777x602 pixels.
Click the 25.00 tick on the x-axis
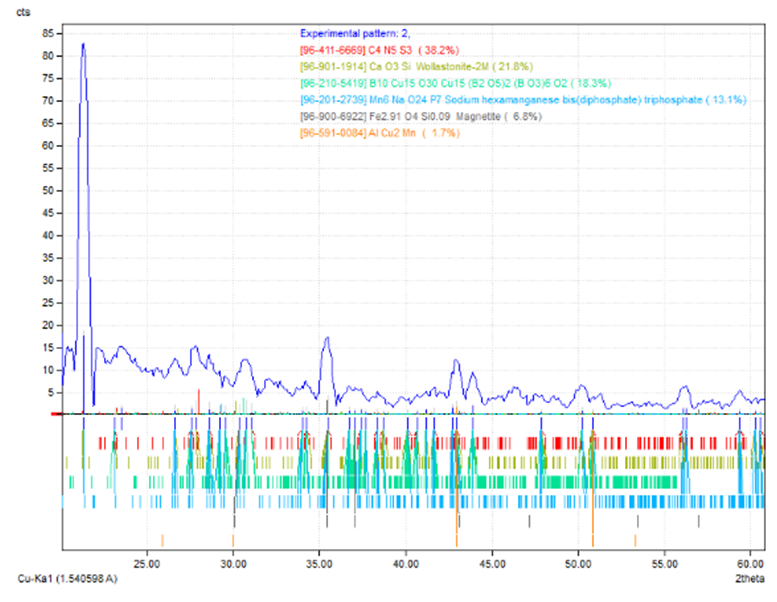coord(147,564)
